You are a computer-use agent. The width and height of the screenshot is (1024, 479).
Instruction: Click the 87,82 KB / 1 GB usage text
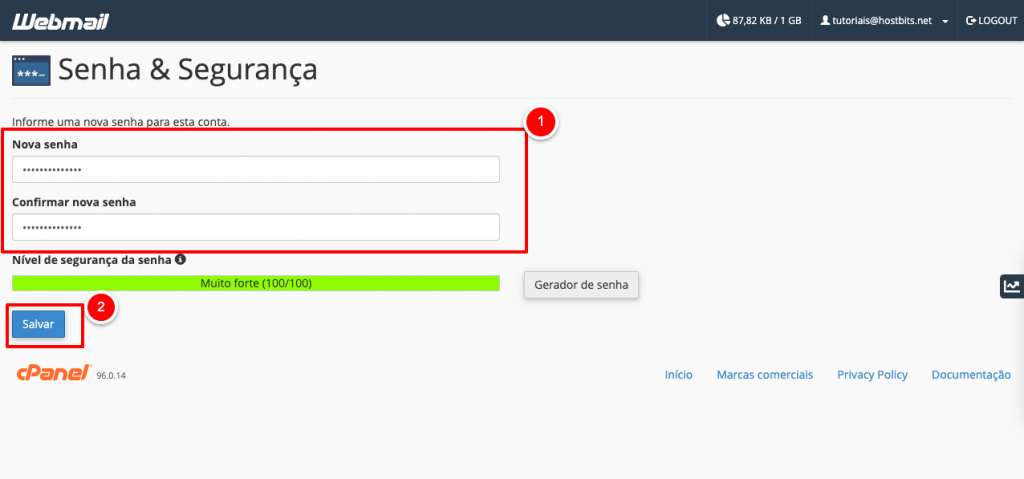pos(767,21)
